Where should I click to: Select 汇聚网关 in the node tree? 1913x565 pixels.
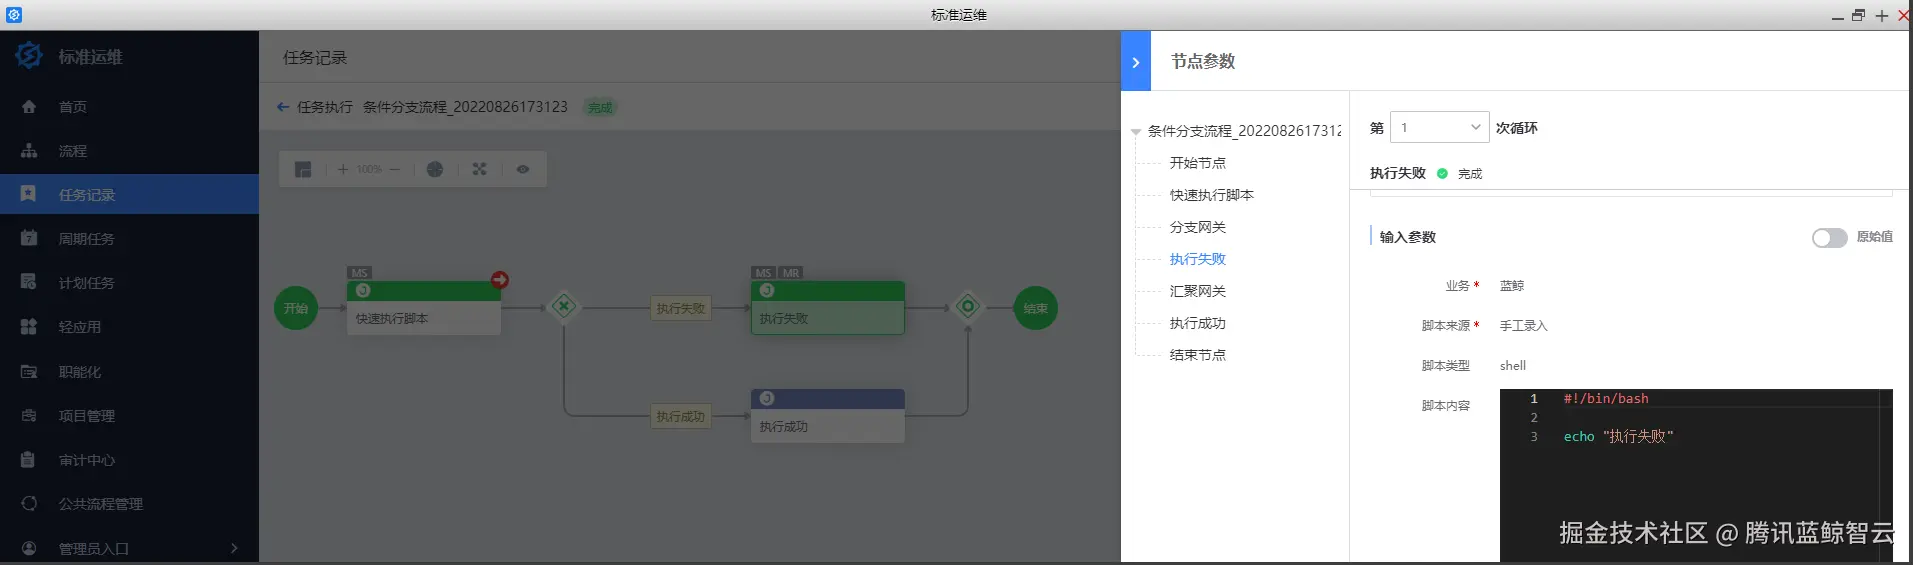pyautogui.click(x=1198, y=291)
